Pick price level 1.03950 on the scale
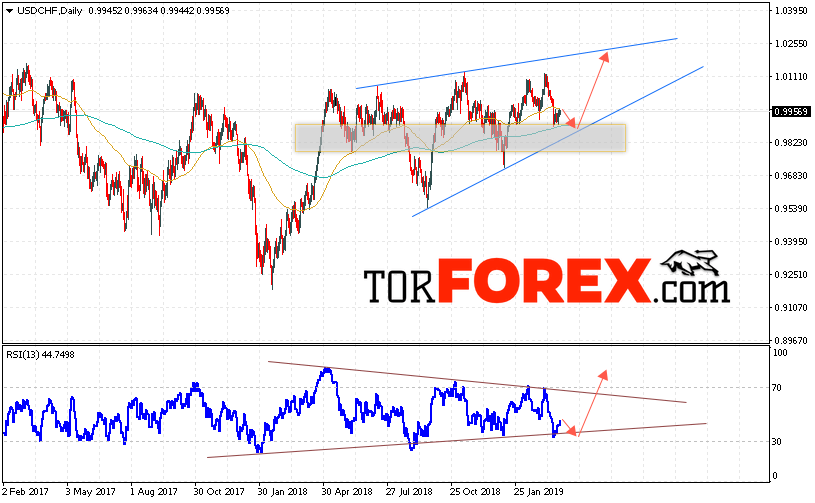 click(791, 10)
